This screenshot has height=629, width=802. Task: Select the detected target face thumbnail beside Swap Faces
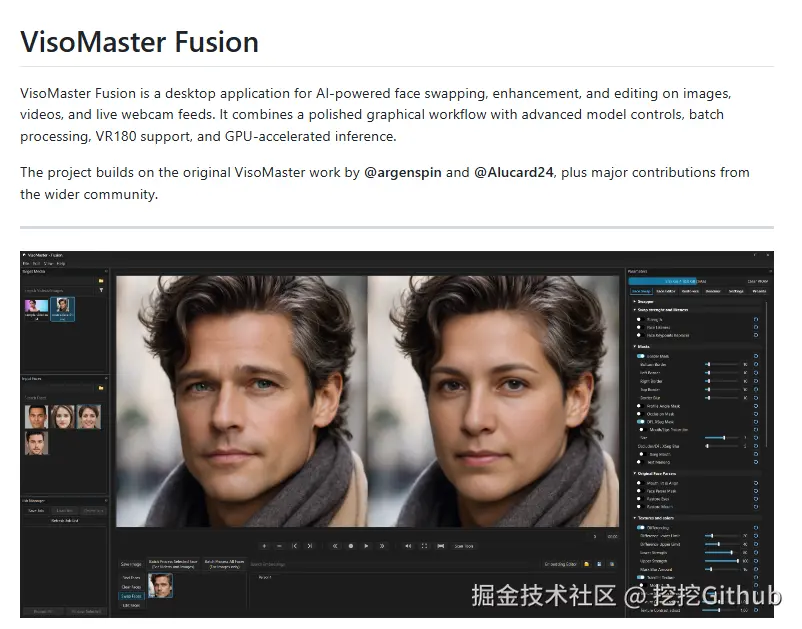[160, 586]
